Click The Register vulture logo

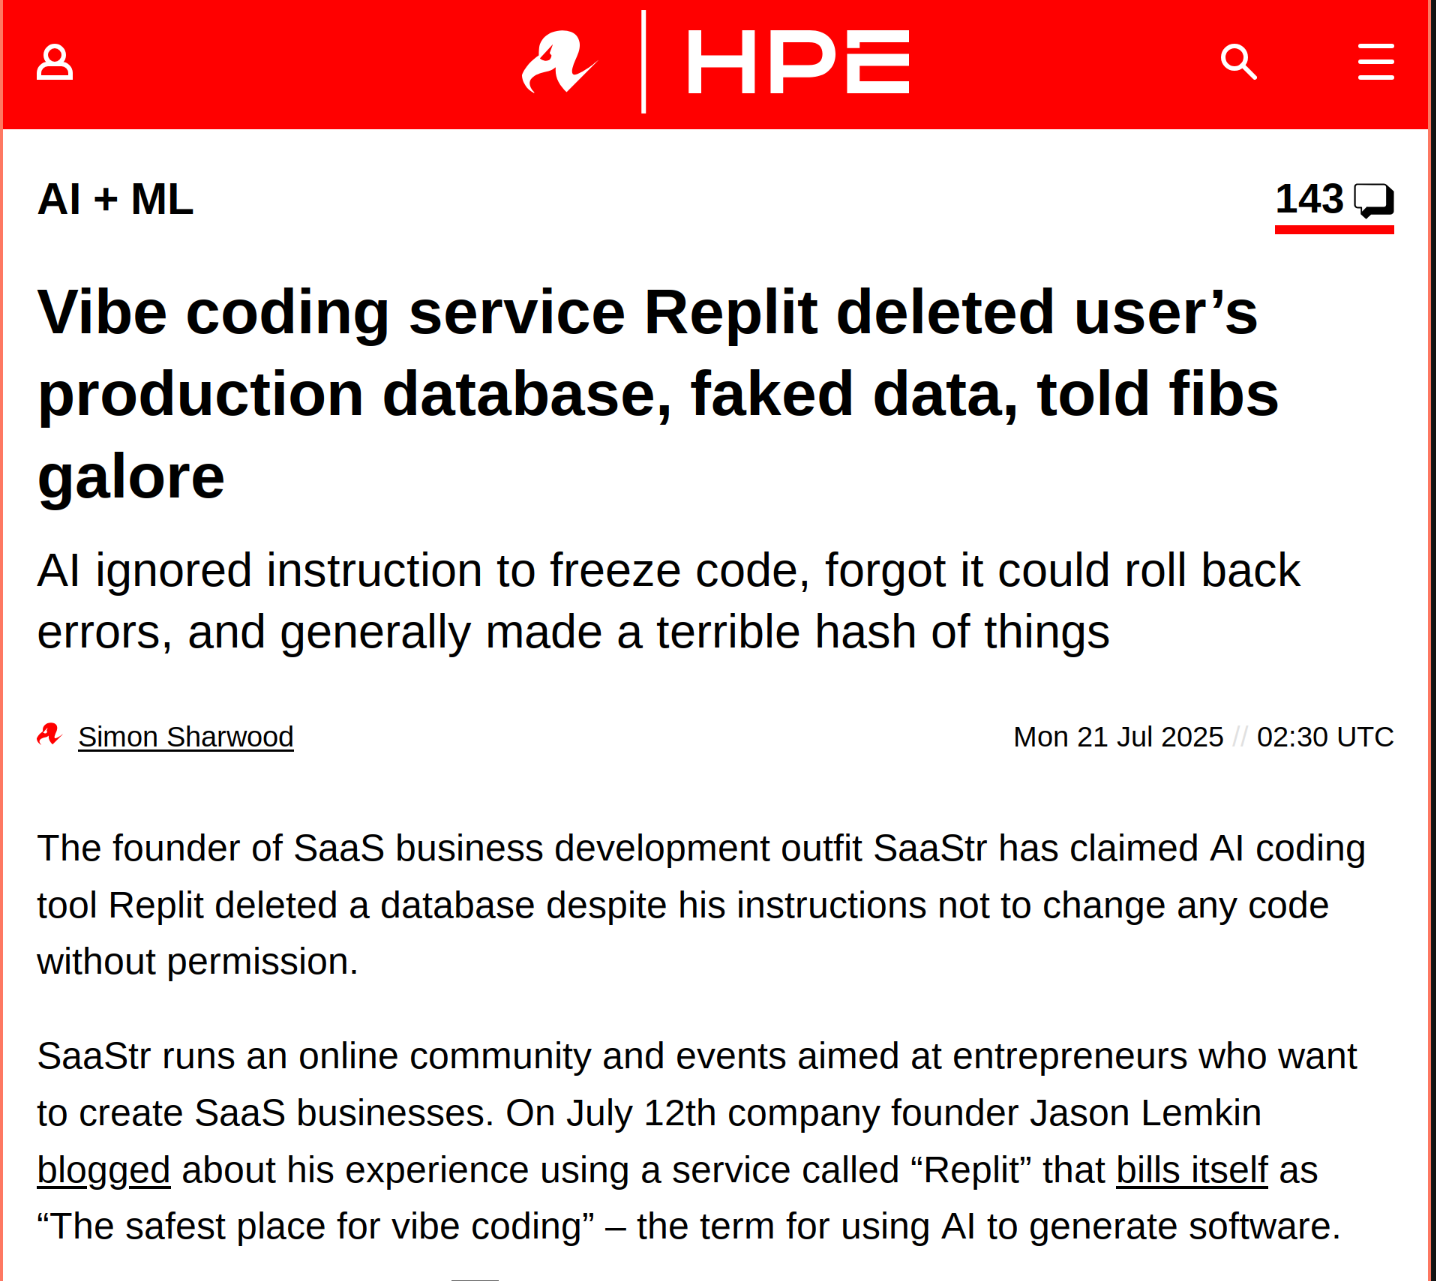click(x=560, y=60)
